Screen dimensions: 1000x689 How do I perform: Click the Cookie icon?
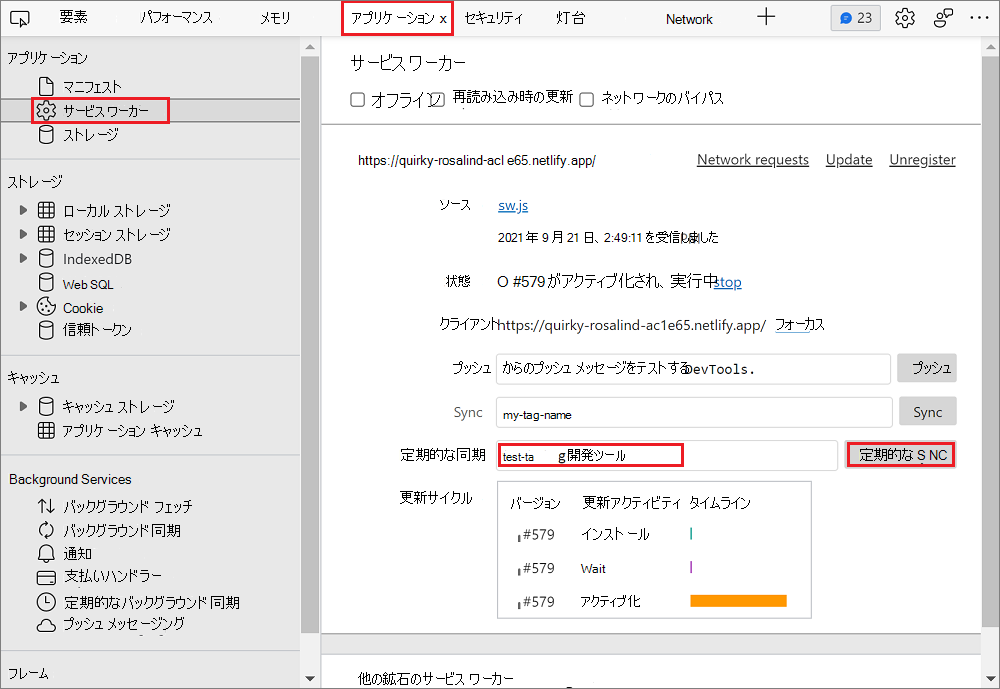click(46, 307)
